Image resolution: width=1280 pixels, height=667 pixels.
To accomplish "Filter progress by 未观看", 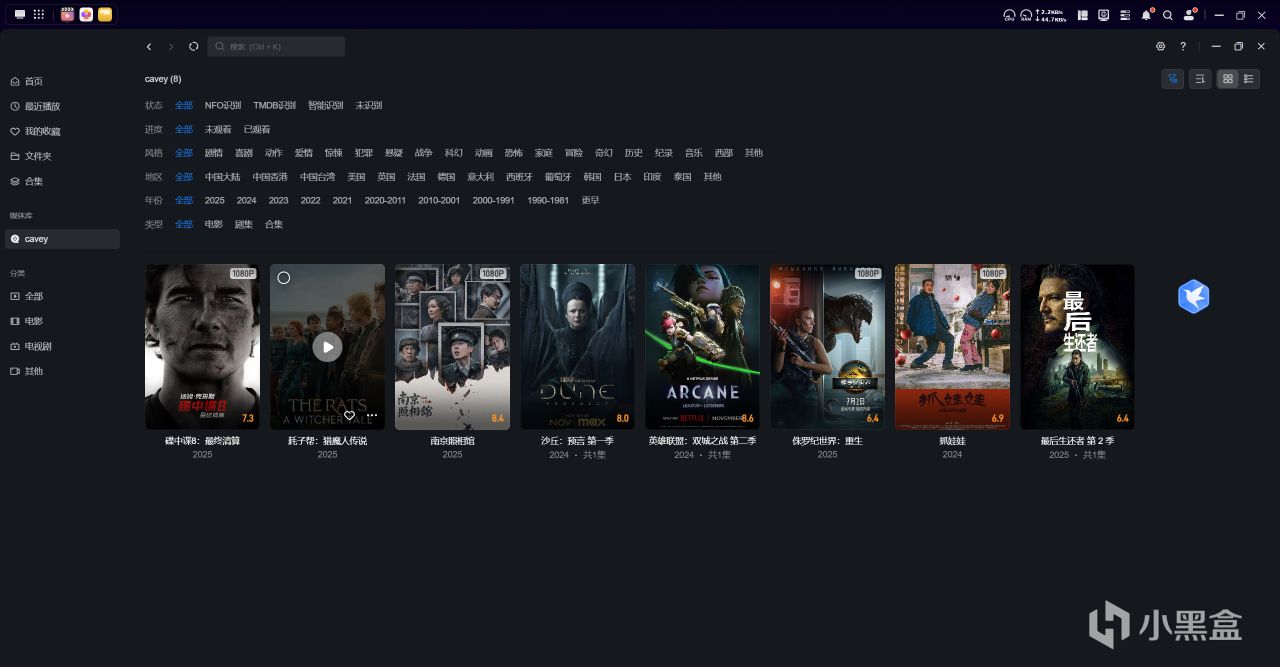I will click(218, 129).
